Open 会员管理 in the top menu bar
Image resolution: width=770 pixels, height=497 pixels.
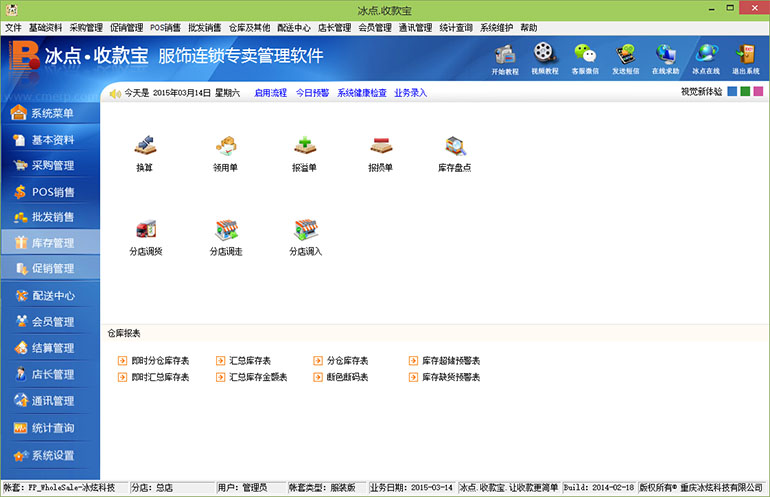pos(375,28)
